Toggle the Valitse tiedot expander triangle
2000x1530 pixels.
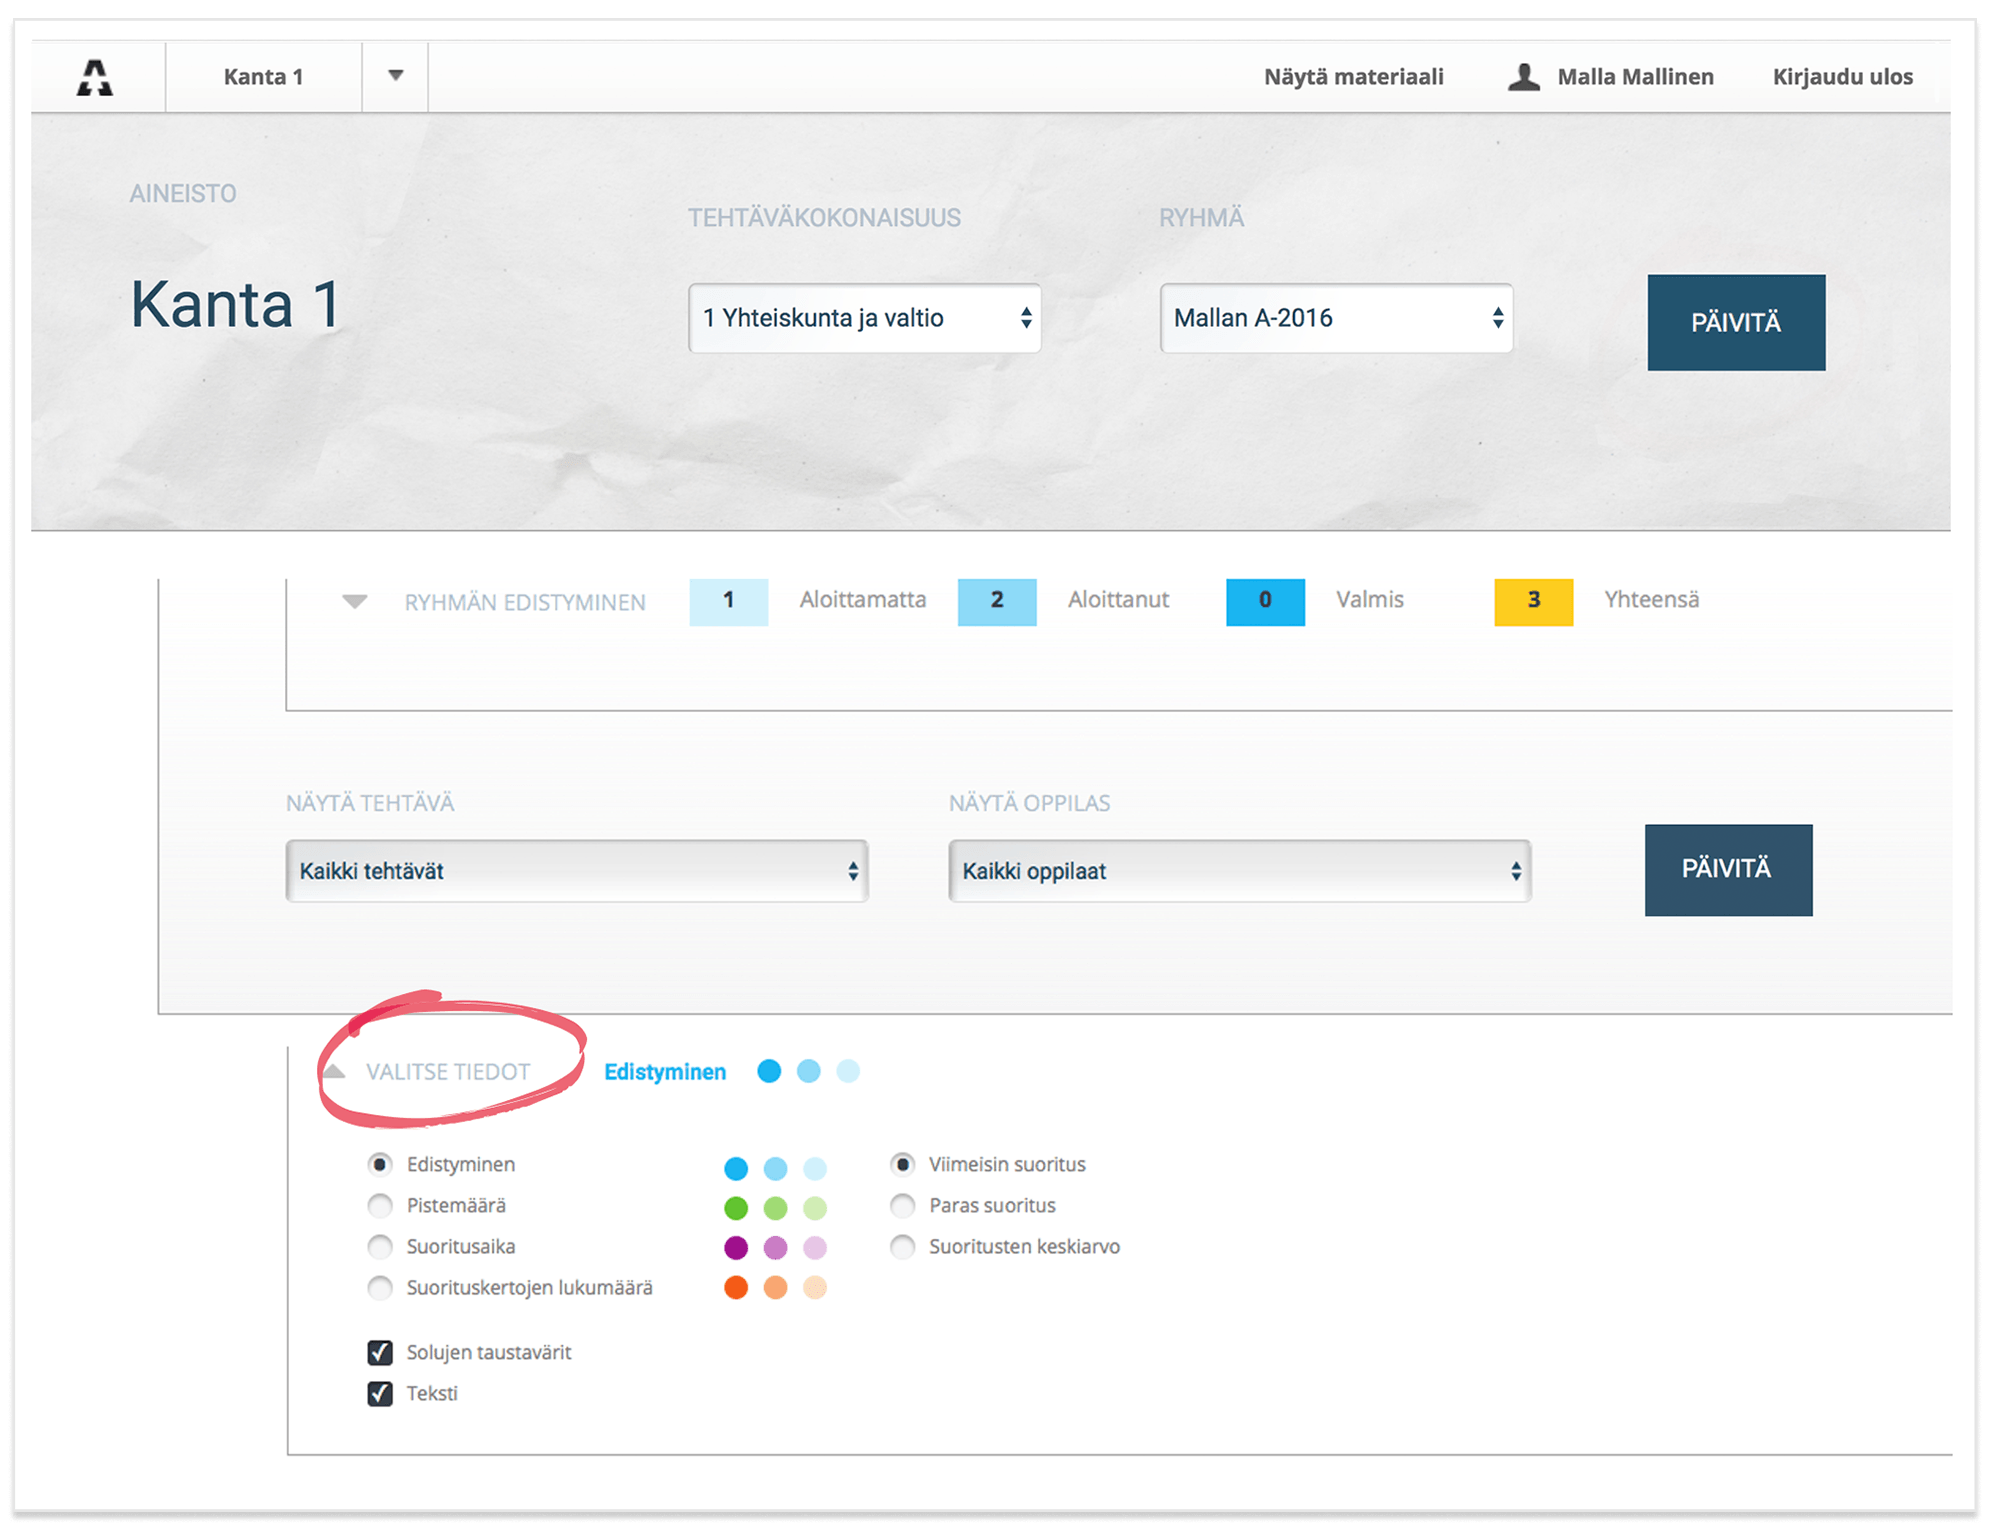(x=334, y=1071)
